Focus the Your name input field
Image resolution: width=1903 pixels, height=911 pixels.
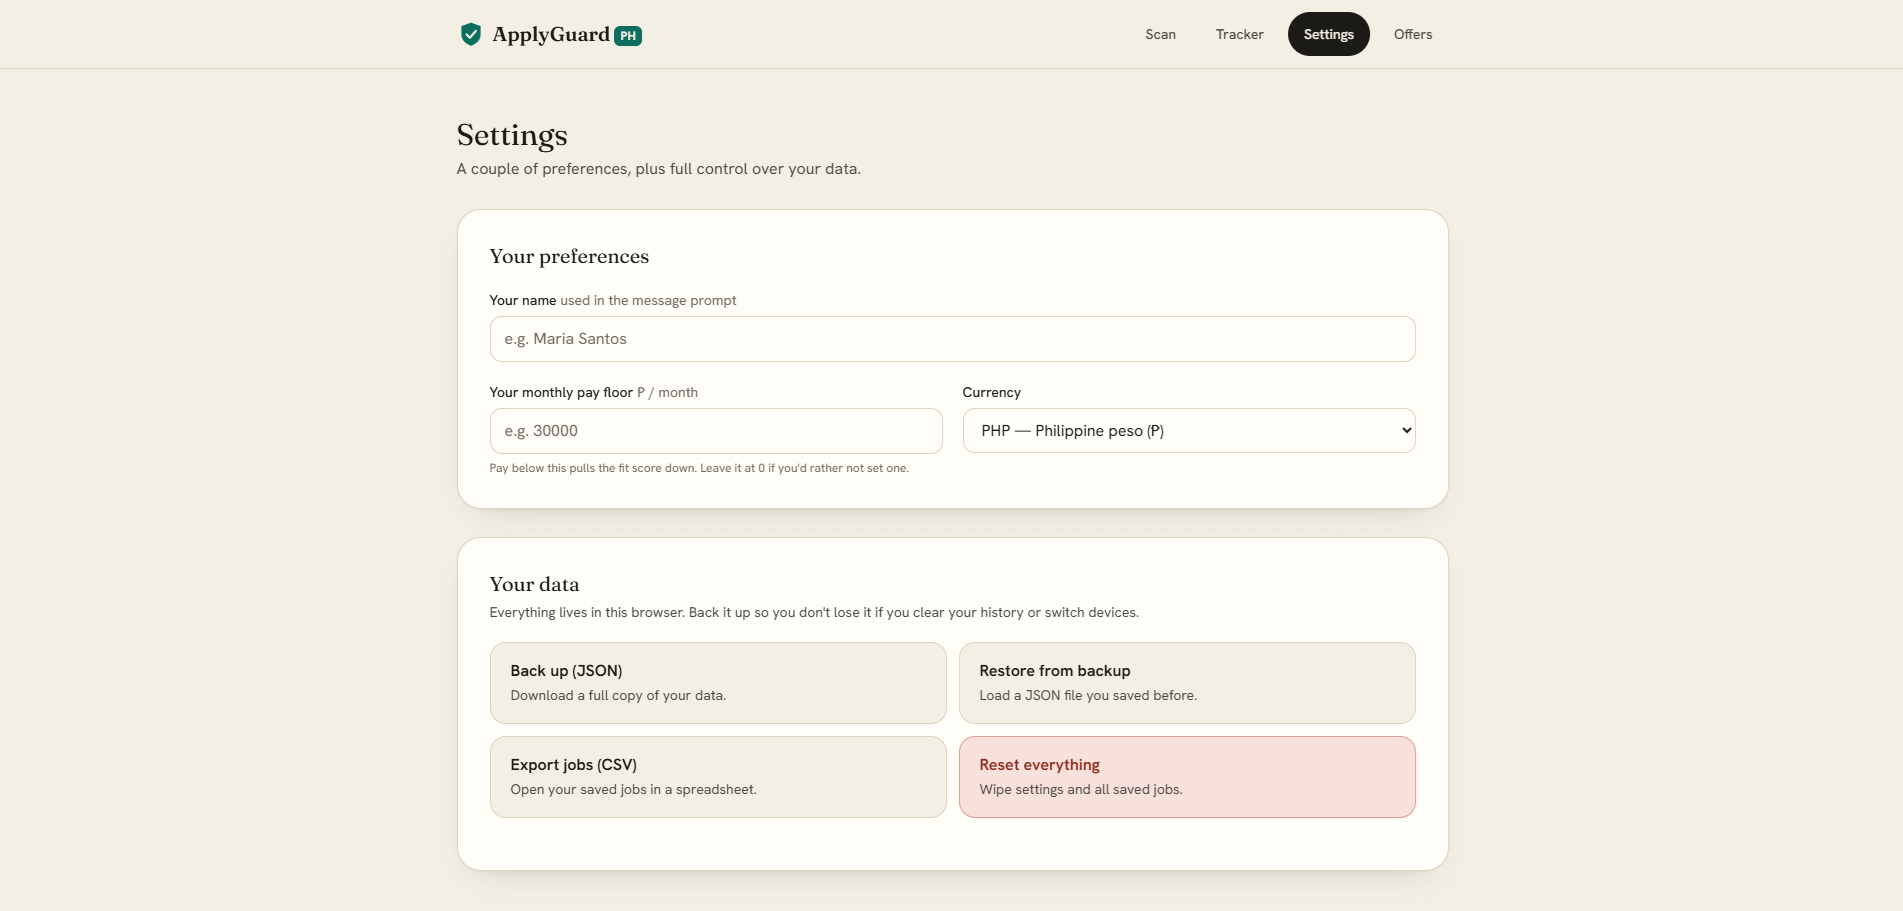(952, 339)
